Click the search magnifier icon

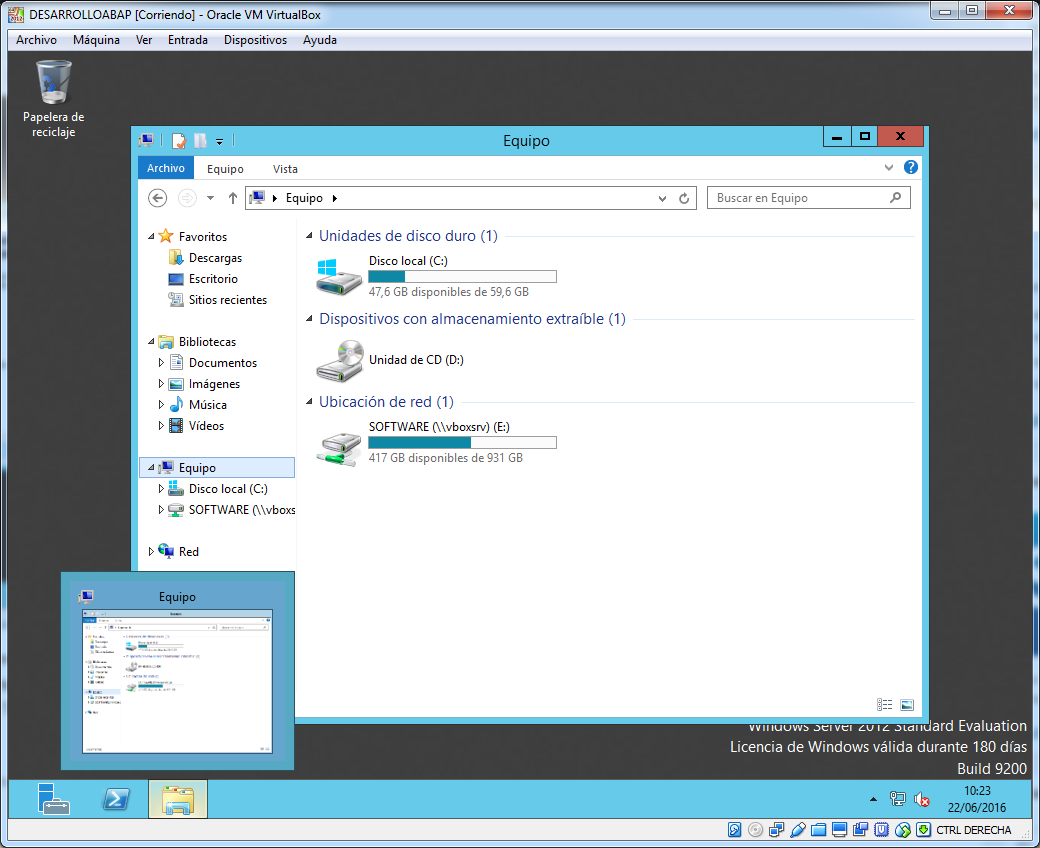click(895, 198)
